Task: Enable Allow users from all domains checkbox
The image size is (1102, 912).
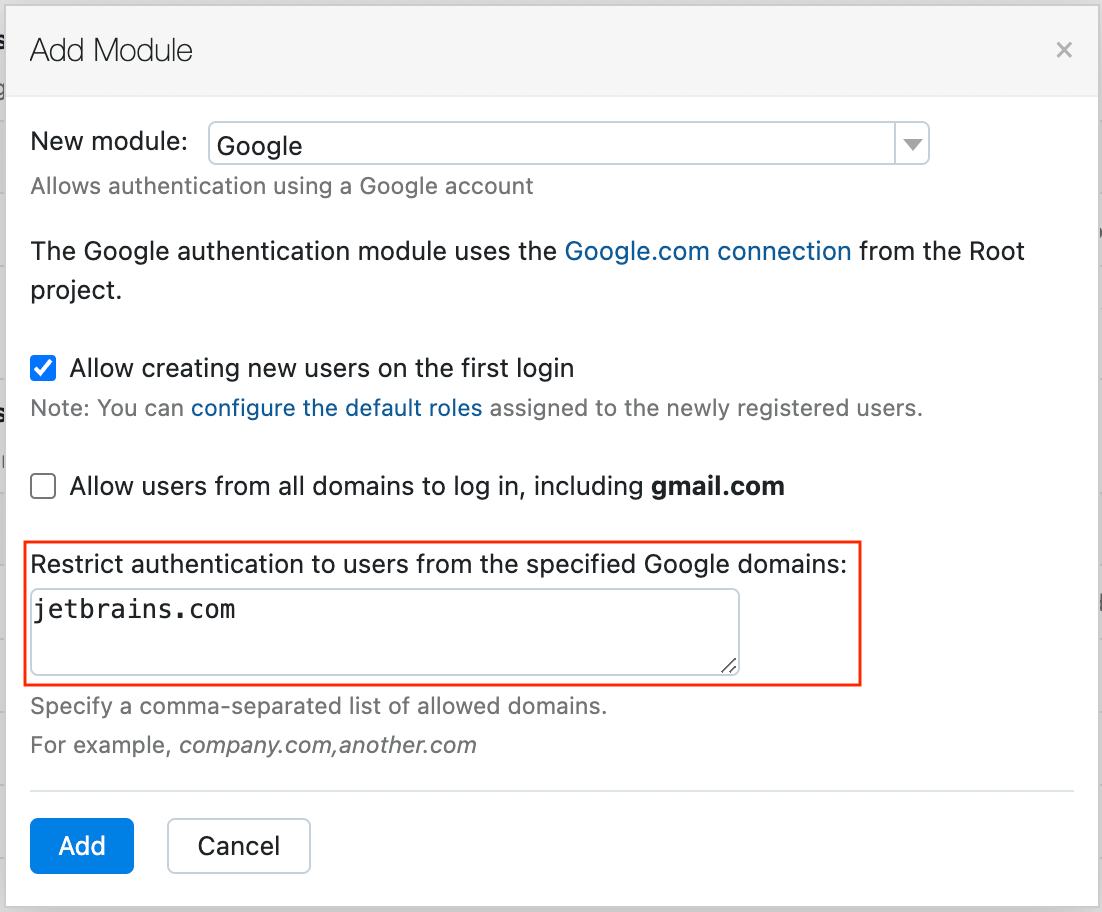Action: (x=43, y=486)
